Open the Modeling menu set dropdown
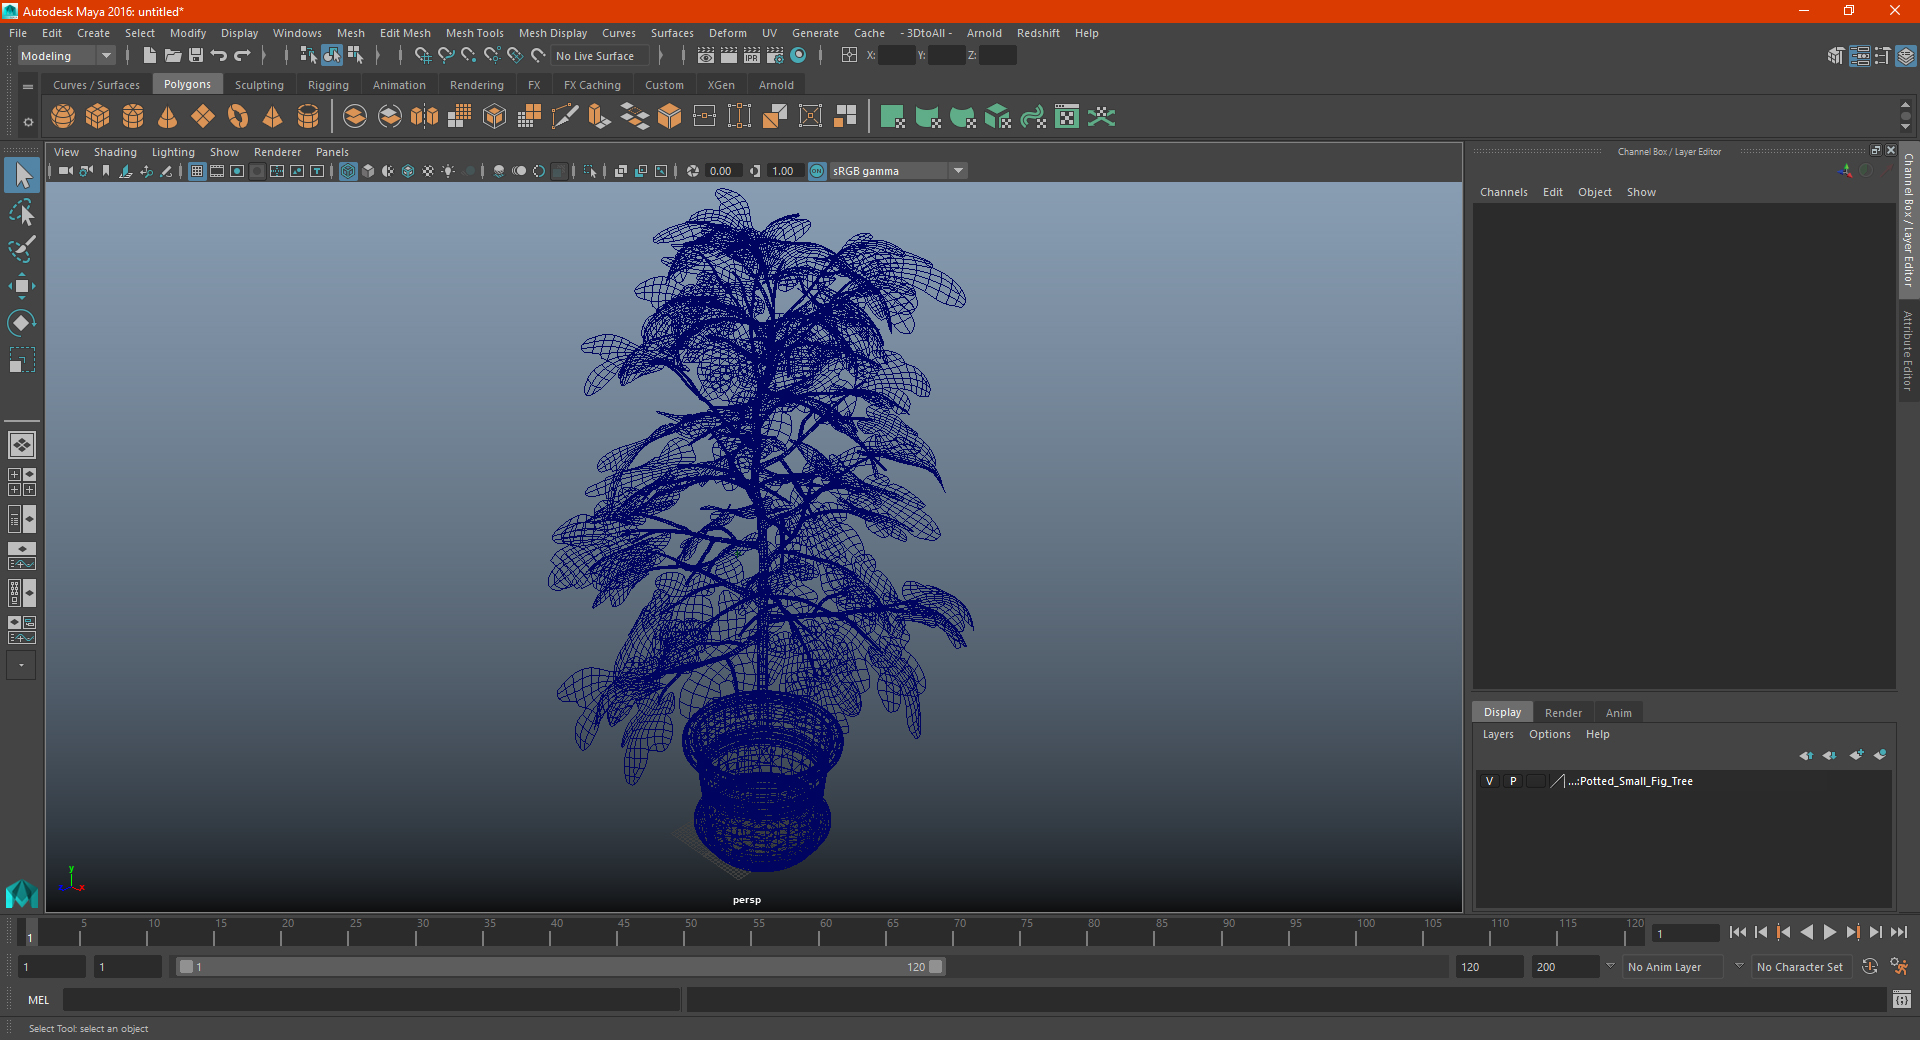The image size is (1920, 1040). pos(67,56)
